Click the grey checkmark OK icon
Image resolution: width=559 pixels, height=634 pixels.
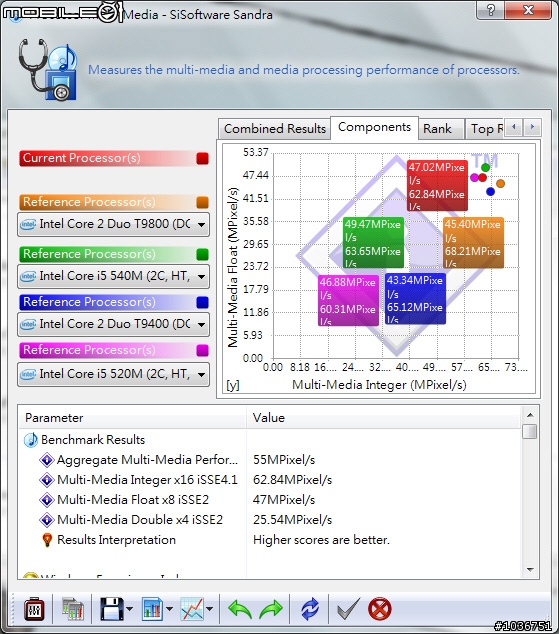[348, 609]
